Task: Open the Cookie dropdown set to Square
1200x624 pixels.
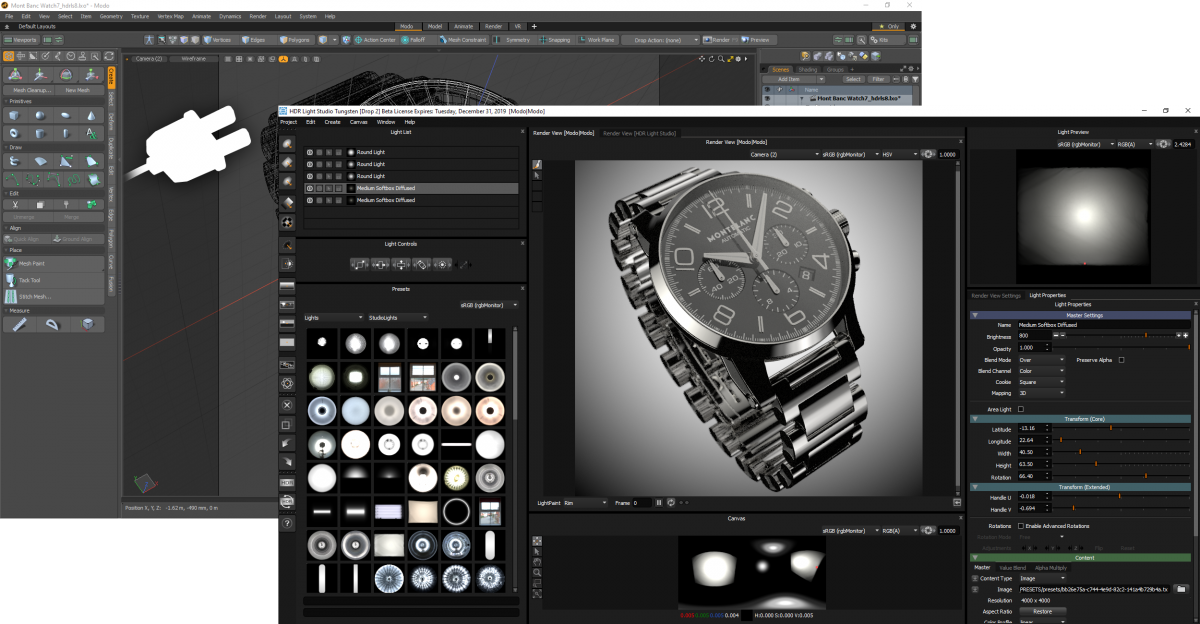Action: point(1041,381)
